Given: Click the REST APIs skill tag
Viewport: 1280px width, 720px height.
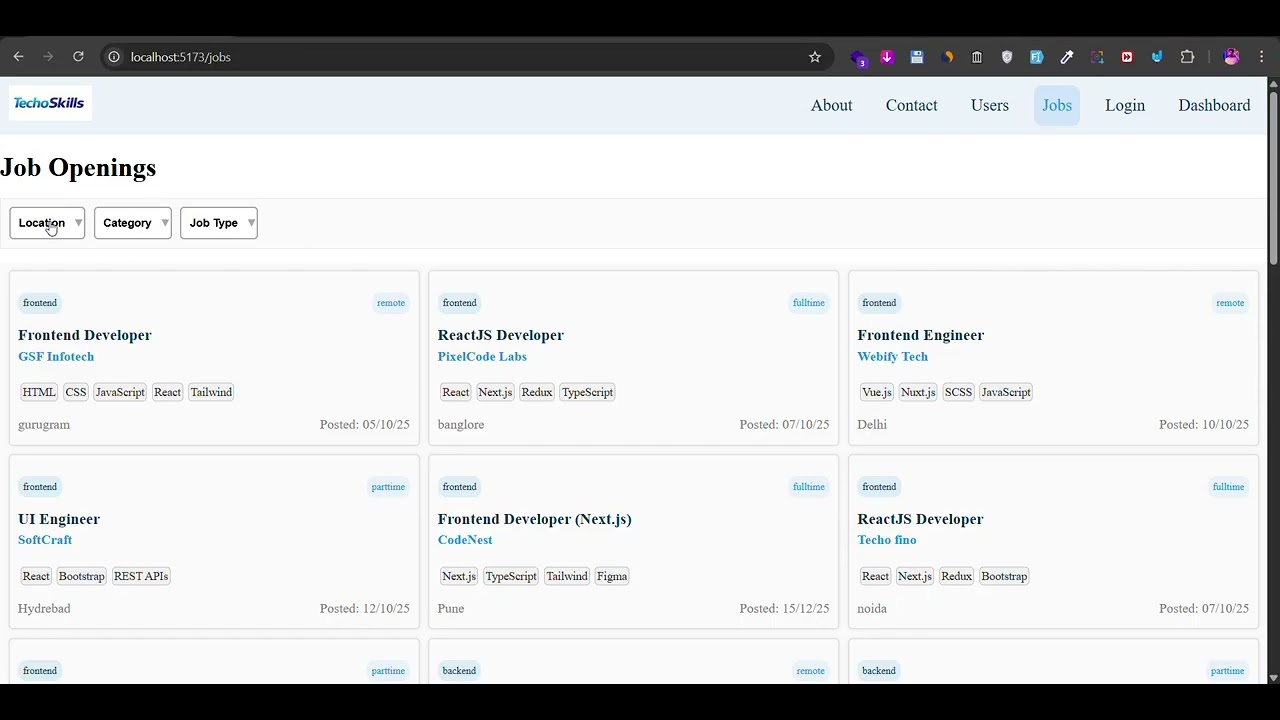Looking at the screenshot, I should coord(141,576).
